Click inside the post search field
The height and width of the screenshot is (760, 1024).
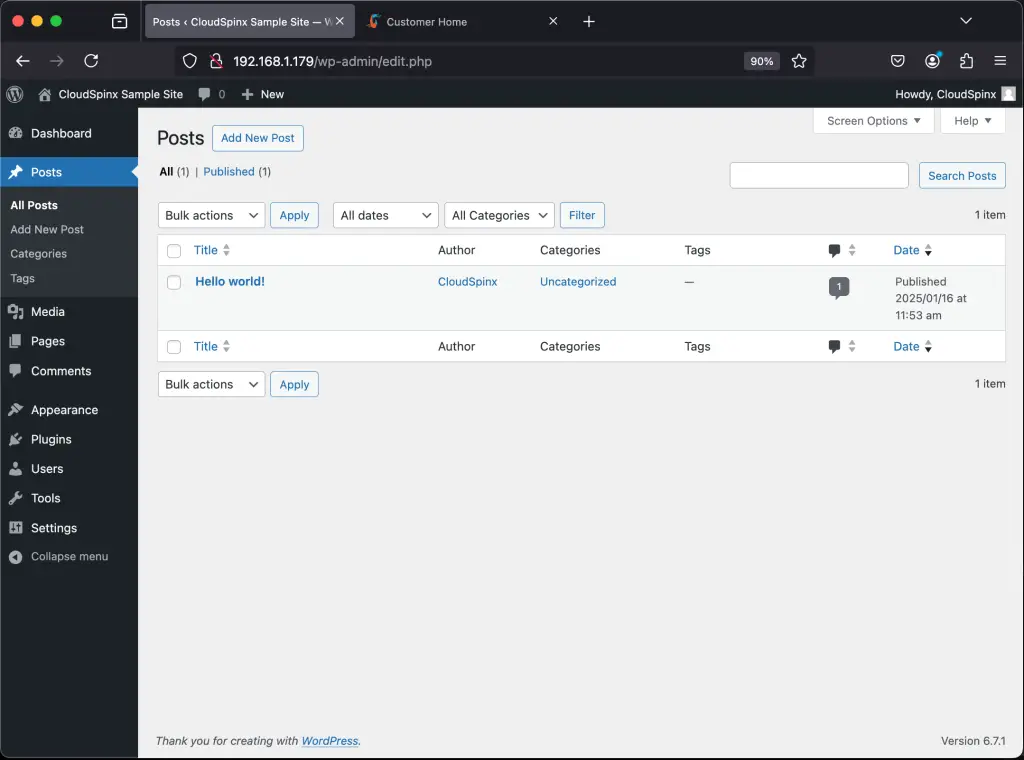click(x=818, y=175)
